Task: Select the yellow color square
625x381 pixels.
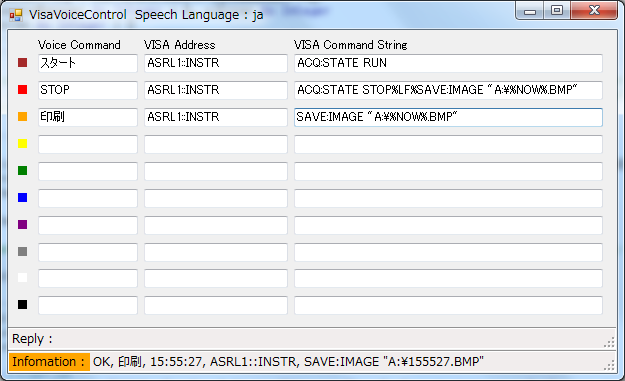Action: pos(23,143)
